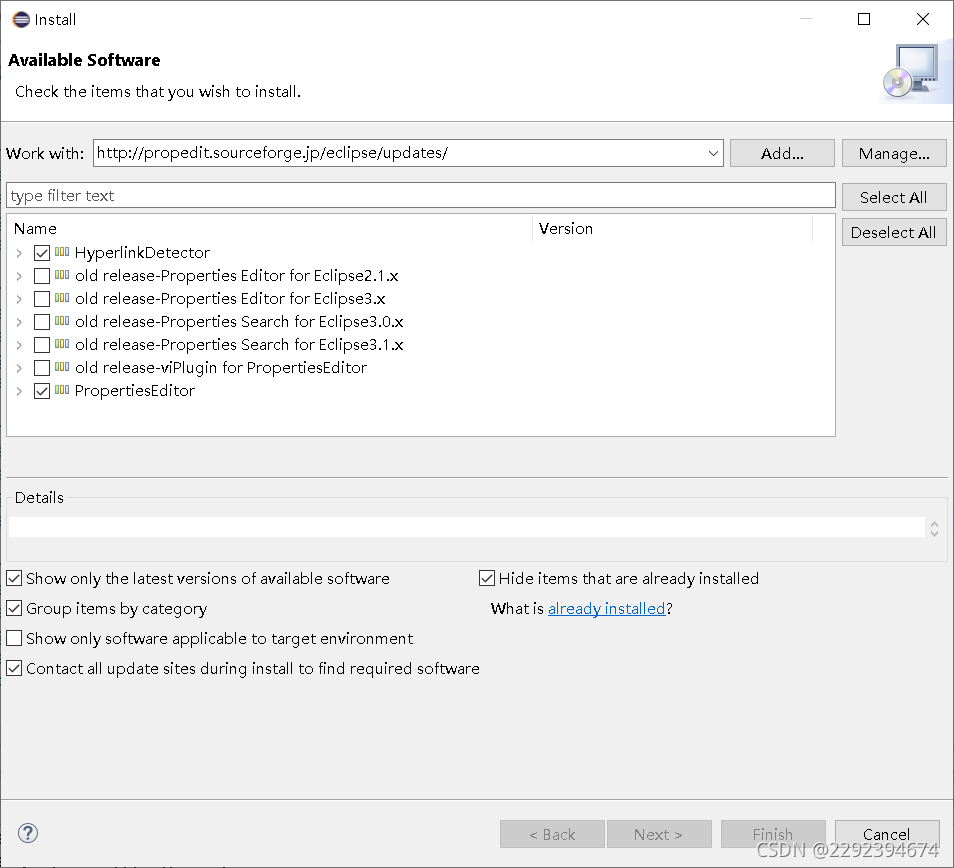Screen dimensions: 954x868
Task: Check old release-viPlugin for PropertiesEditor
Action: [42, 368]
